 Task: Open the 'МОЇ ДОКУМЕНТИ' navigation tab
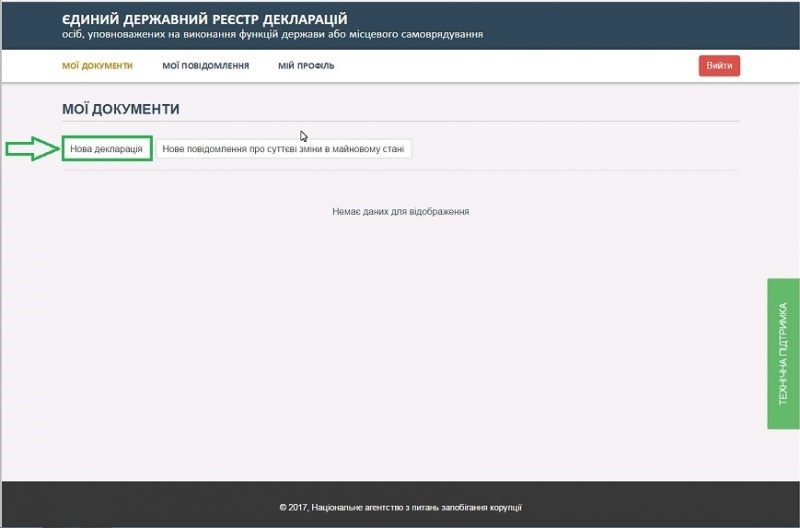coord(97,66)
